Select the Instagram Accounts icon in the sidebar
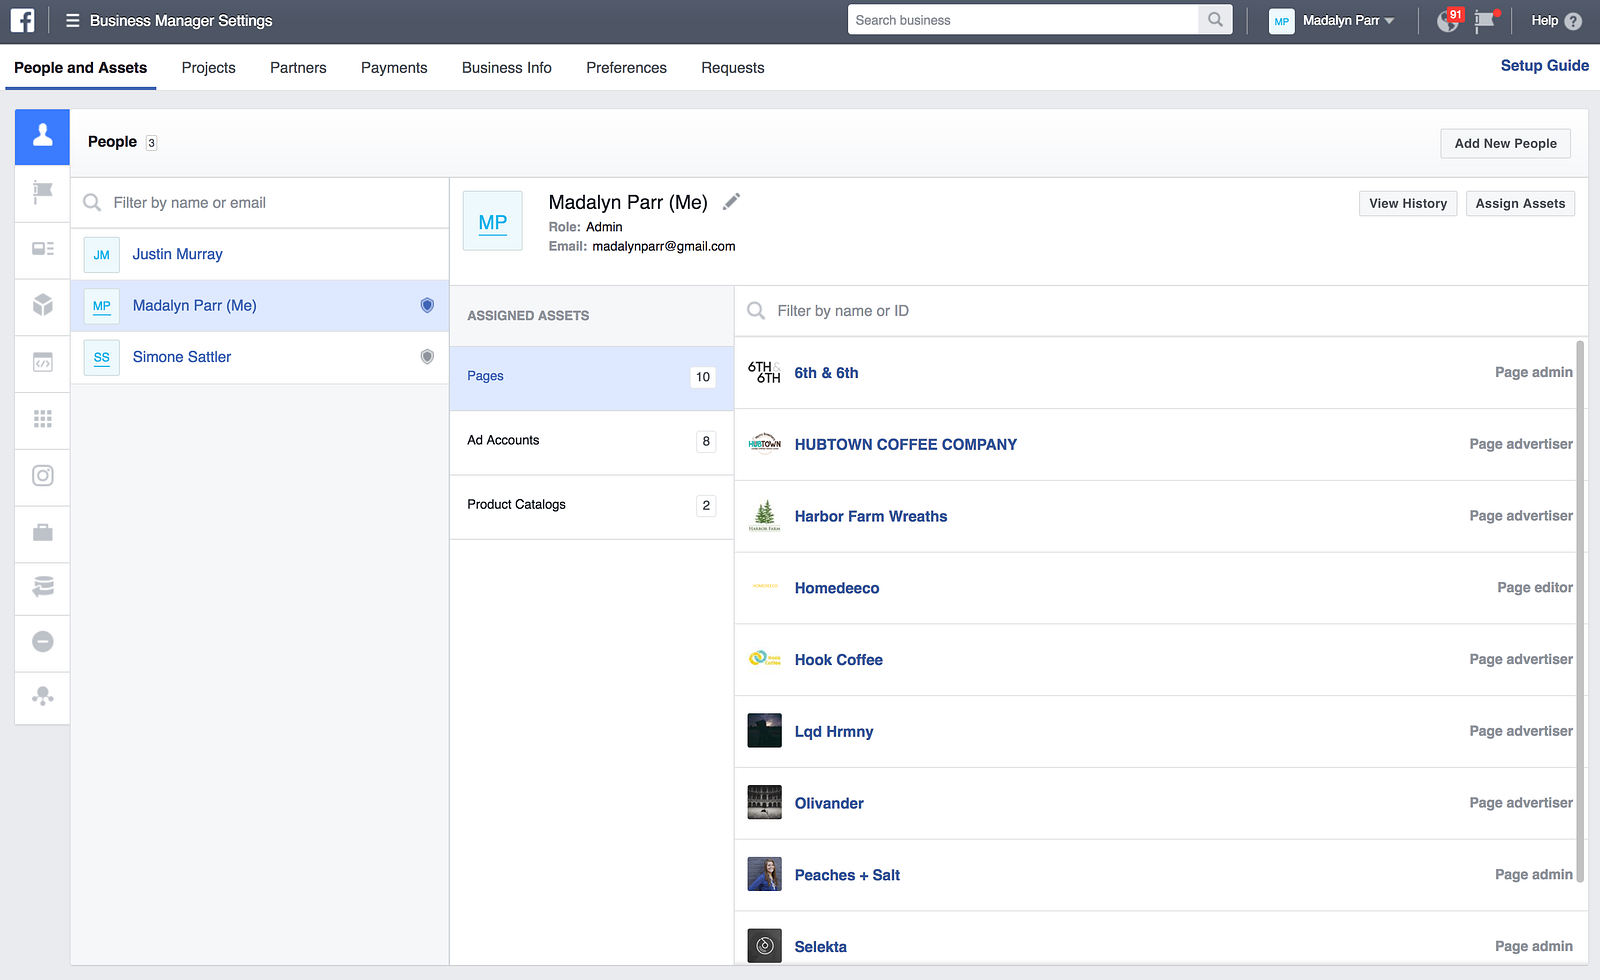 [x=42, y=476]
